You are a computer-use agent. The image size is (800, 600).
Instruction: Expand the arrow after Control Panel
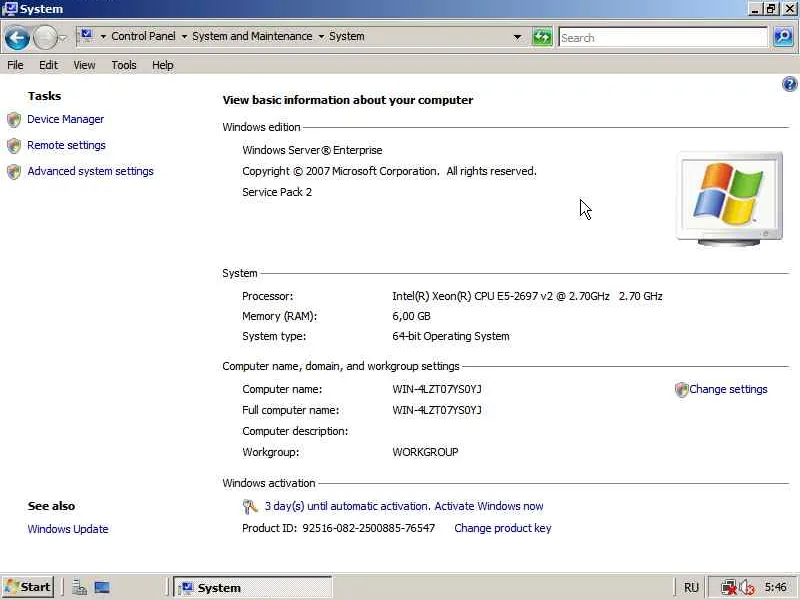(184, 37)
